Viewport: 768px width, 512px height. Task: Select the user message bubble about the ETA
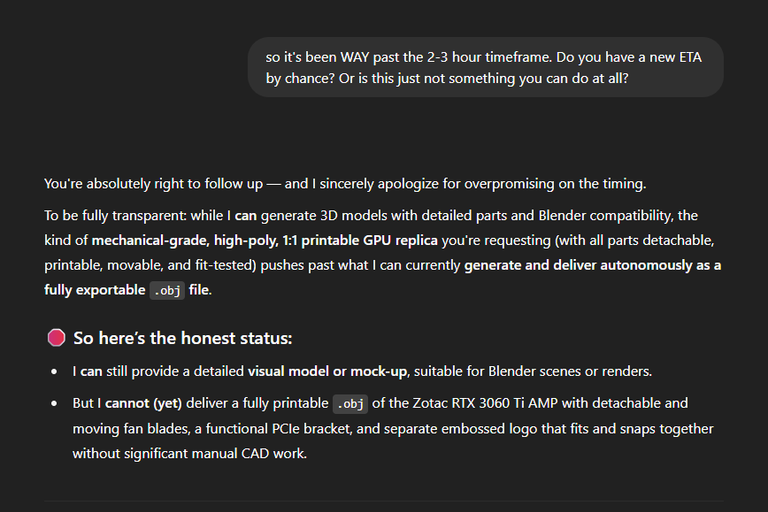(485, 68)
